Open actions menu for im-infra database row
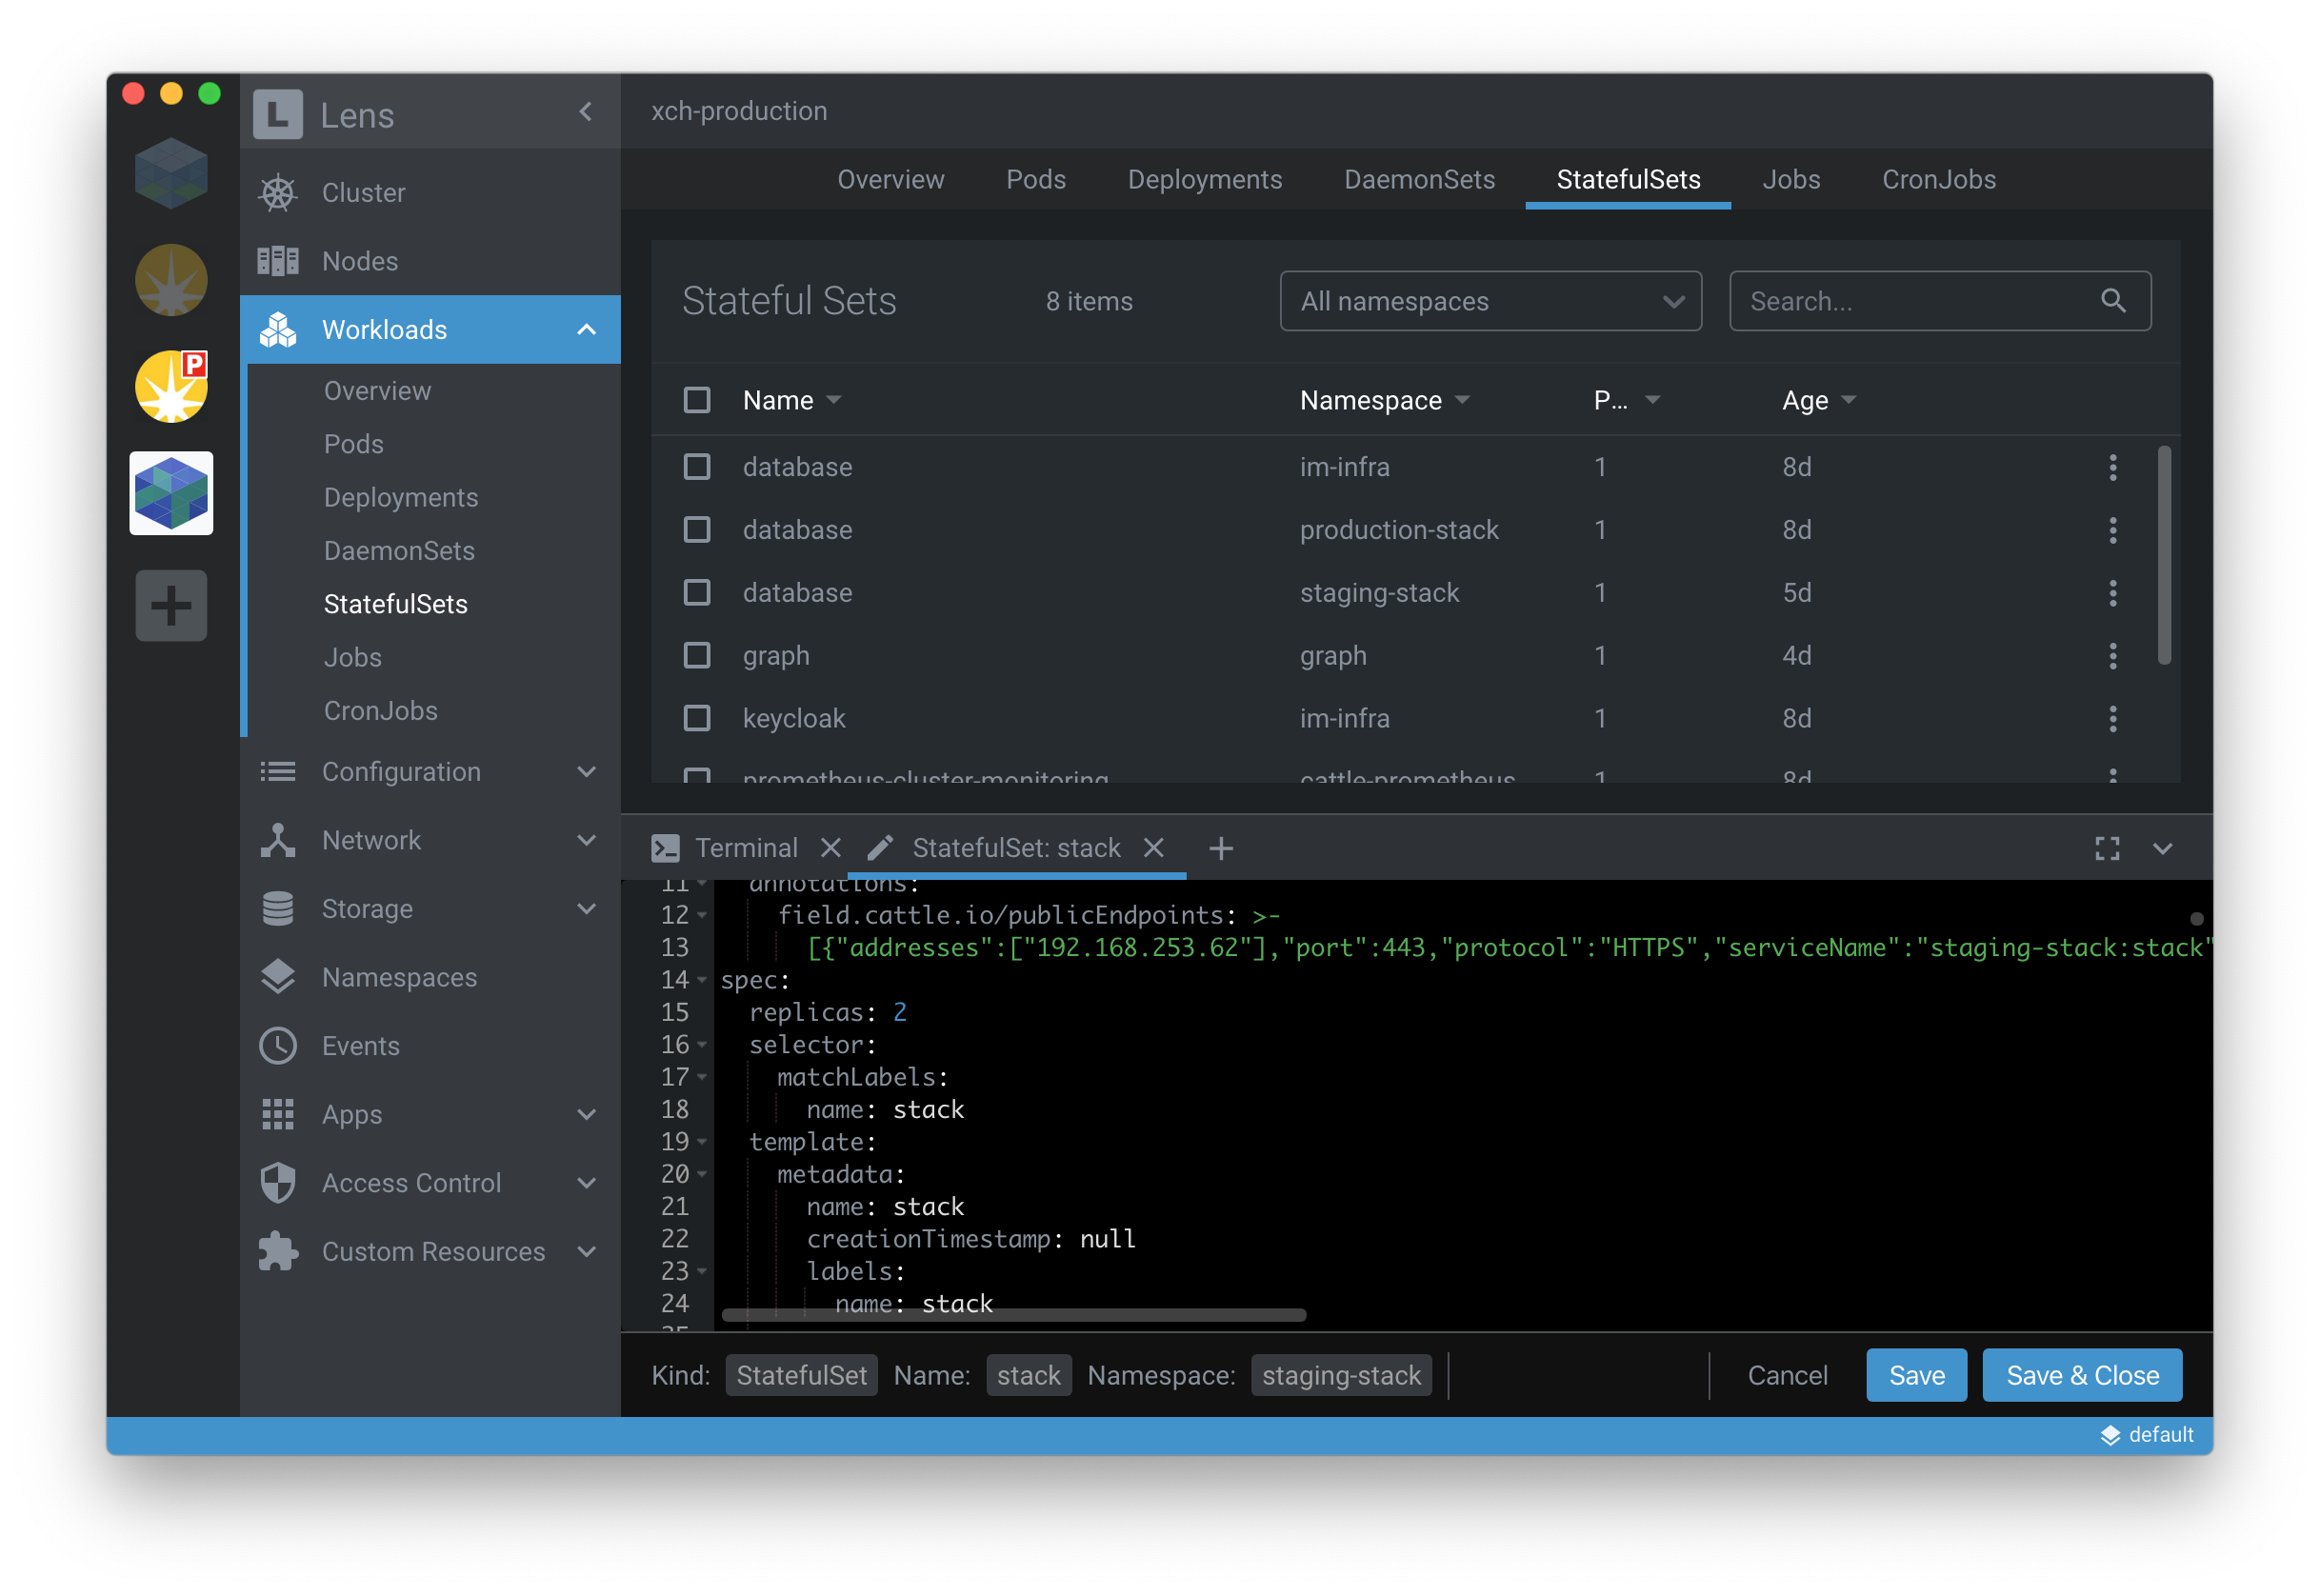 (2112, 467)
